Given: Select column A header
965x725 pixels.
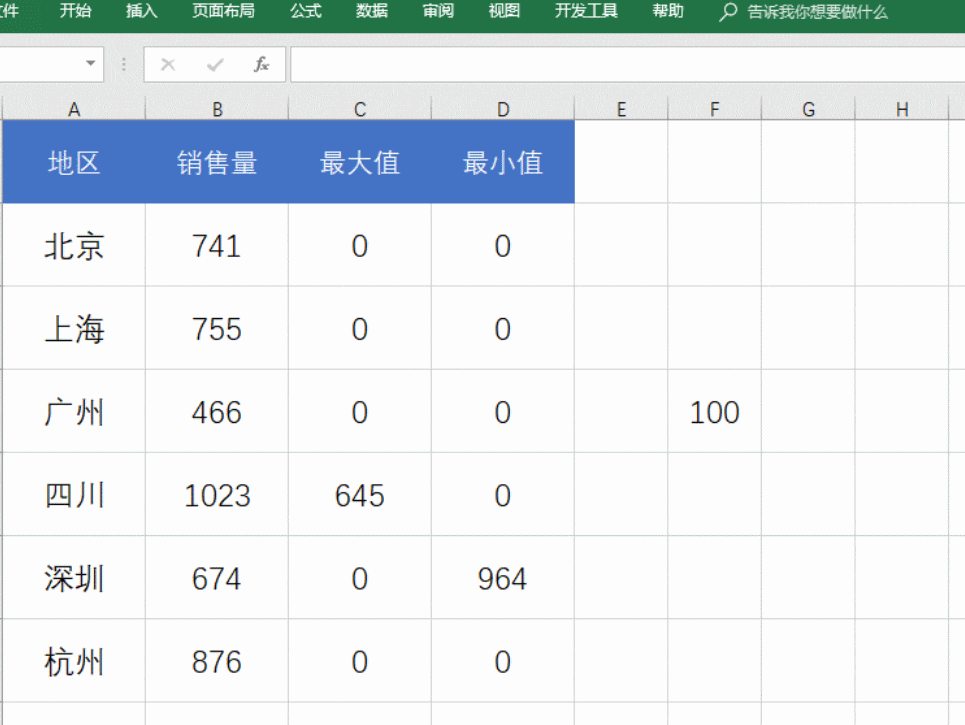Looking at the screenshot, I should 74,109.
